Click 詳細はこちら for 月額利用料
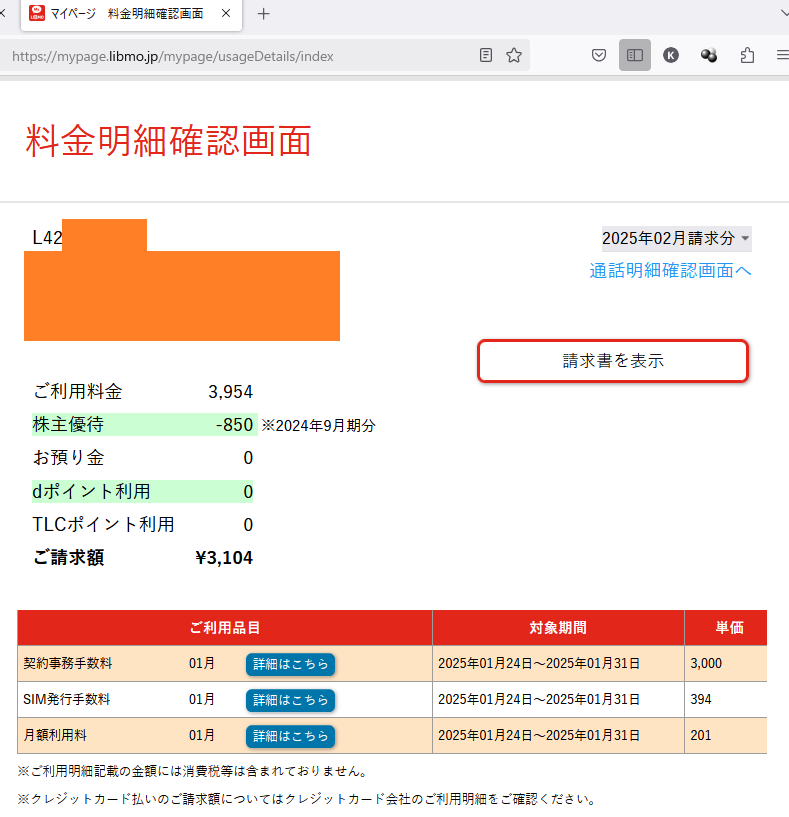 point(290,736)
